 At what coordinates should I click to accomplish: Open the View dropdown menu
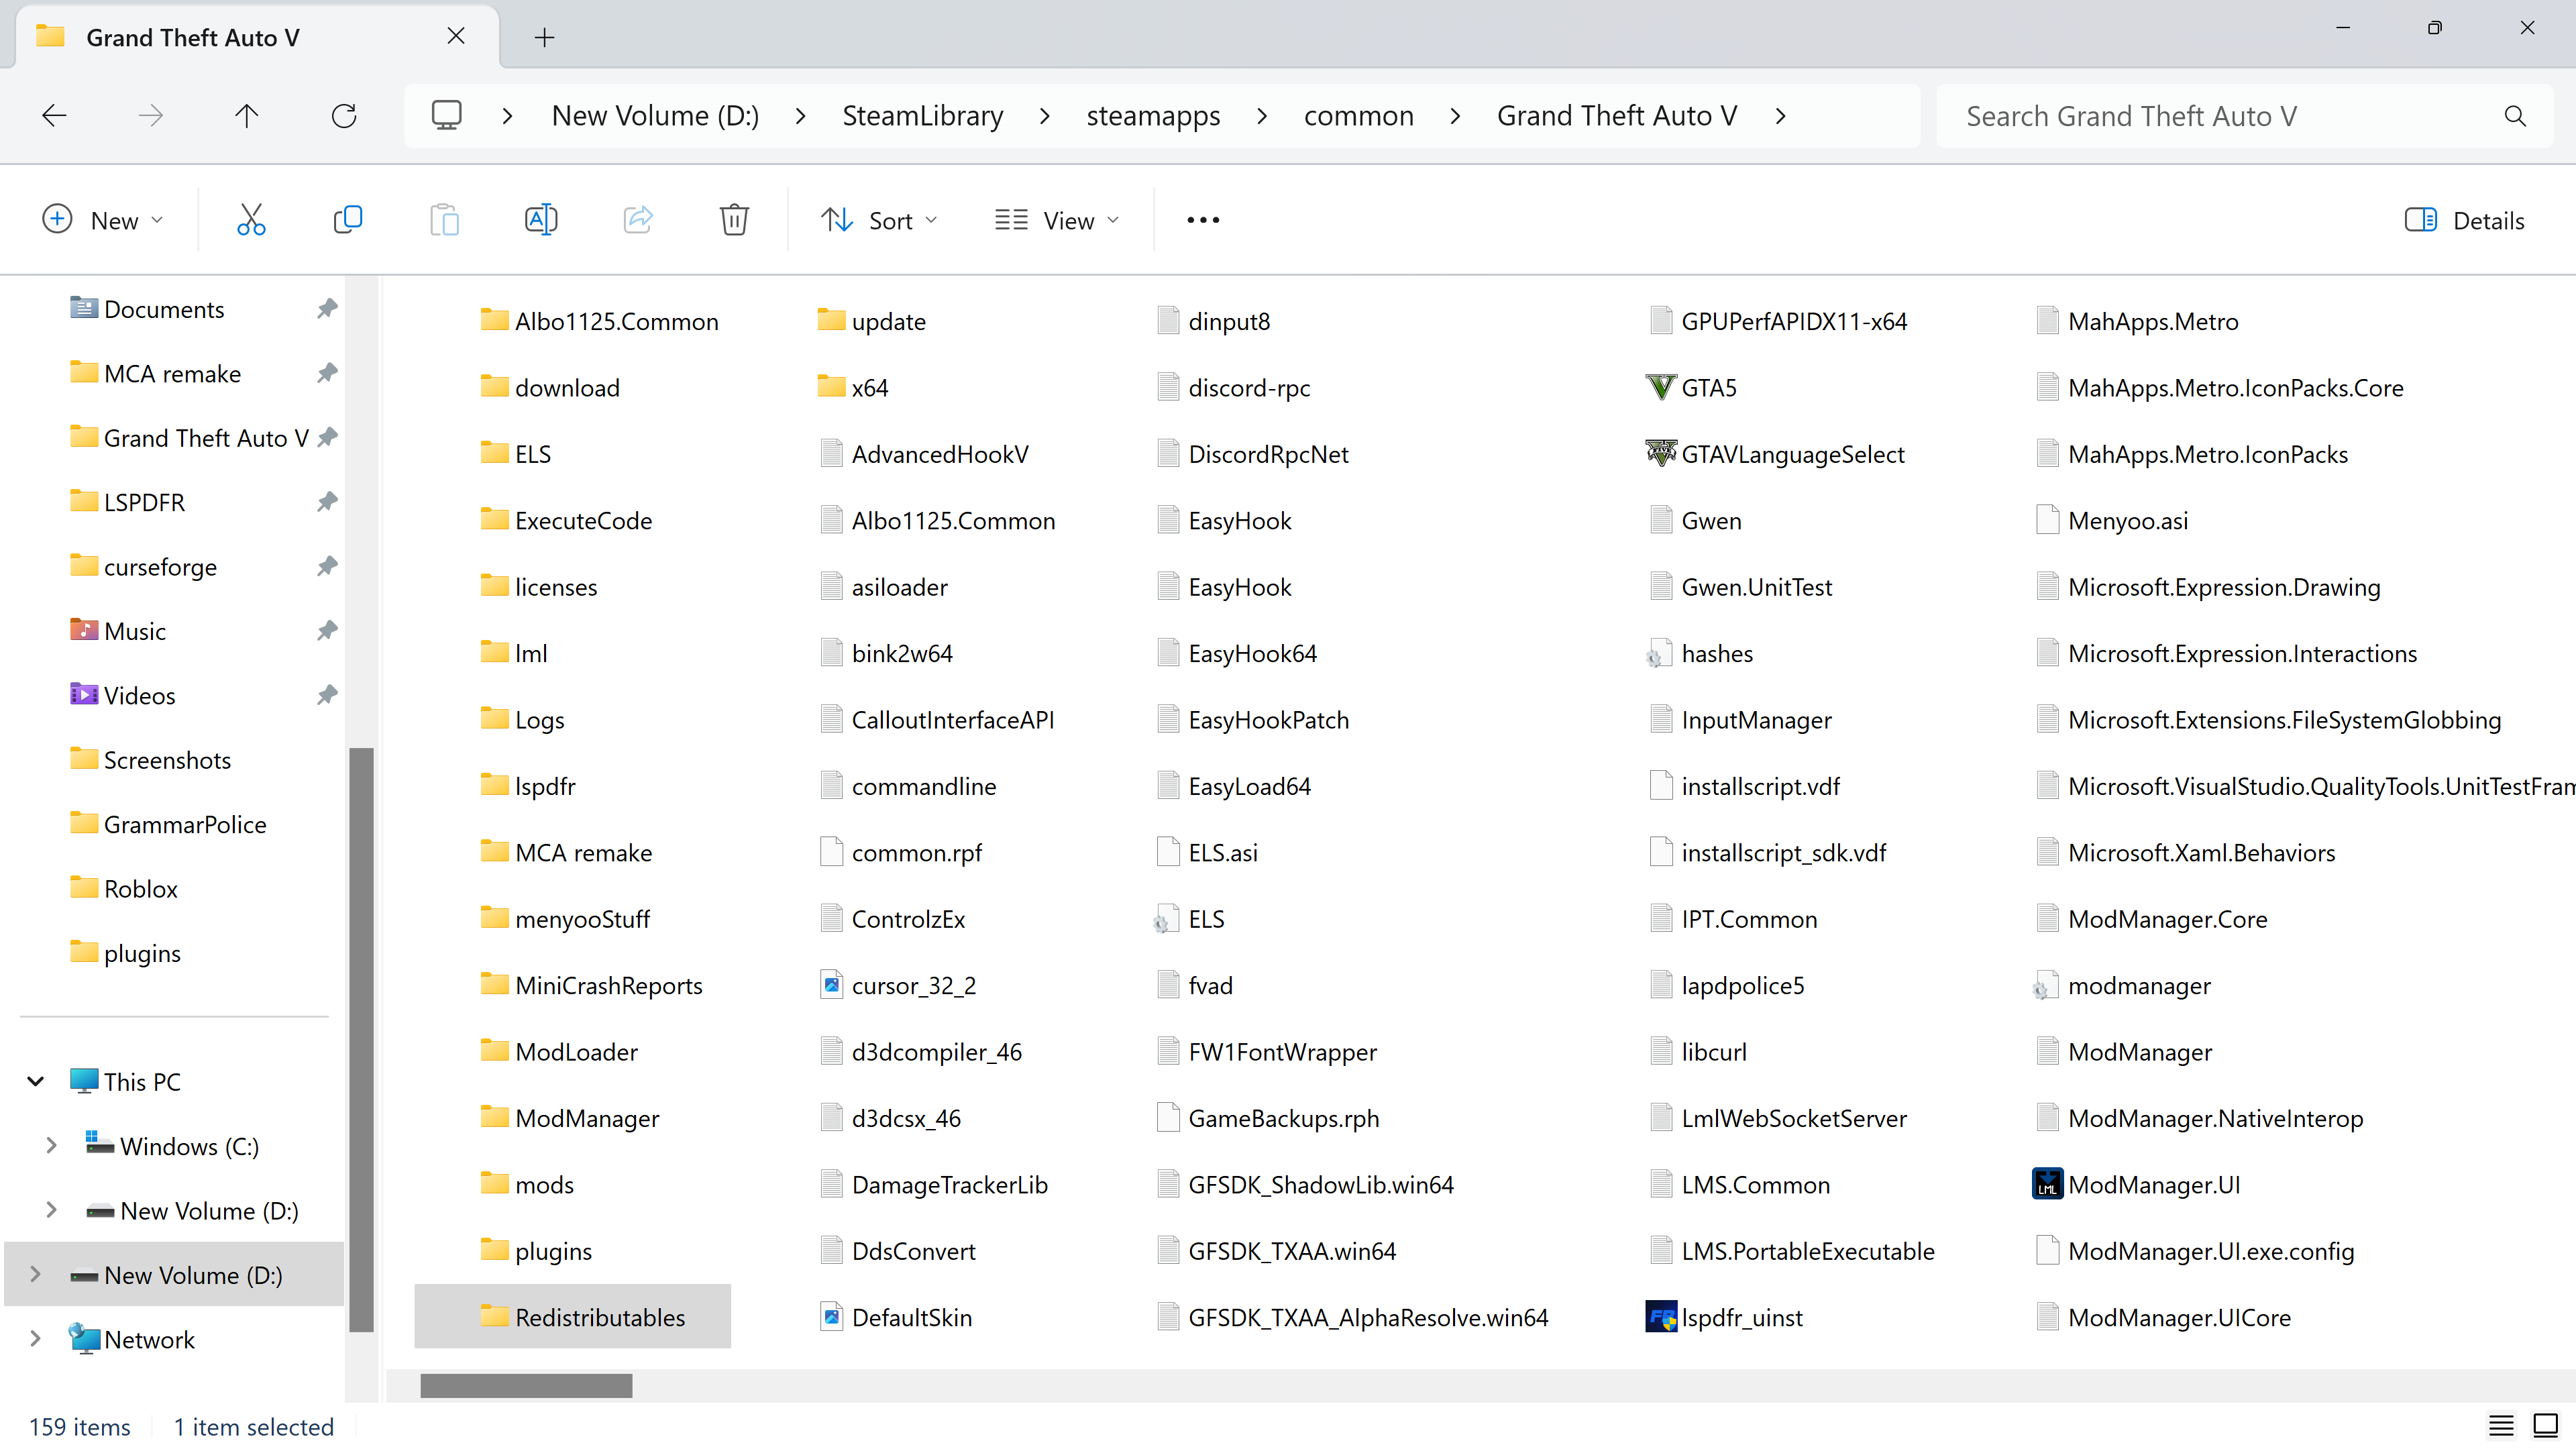(1057, 220)
